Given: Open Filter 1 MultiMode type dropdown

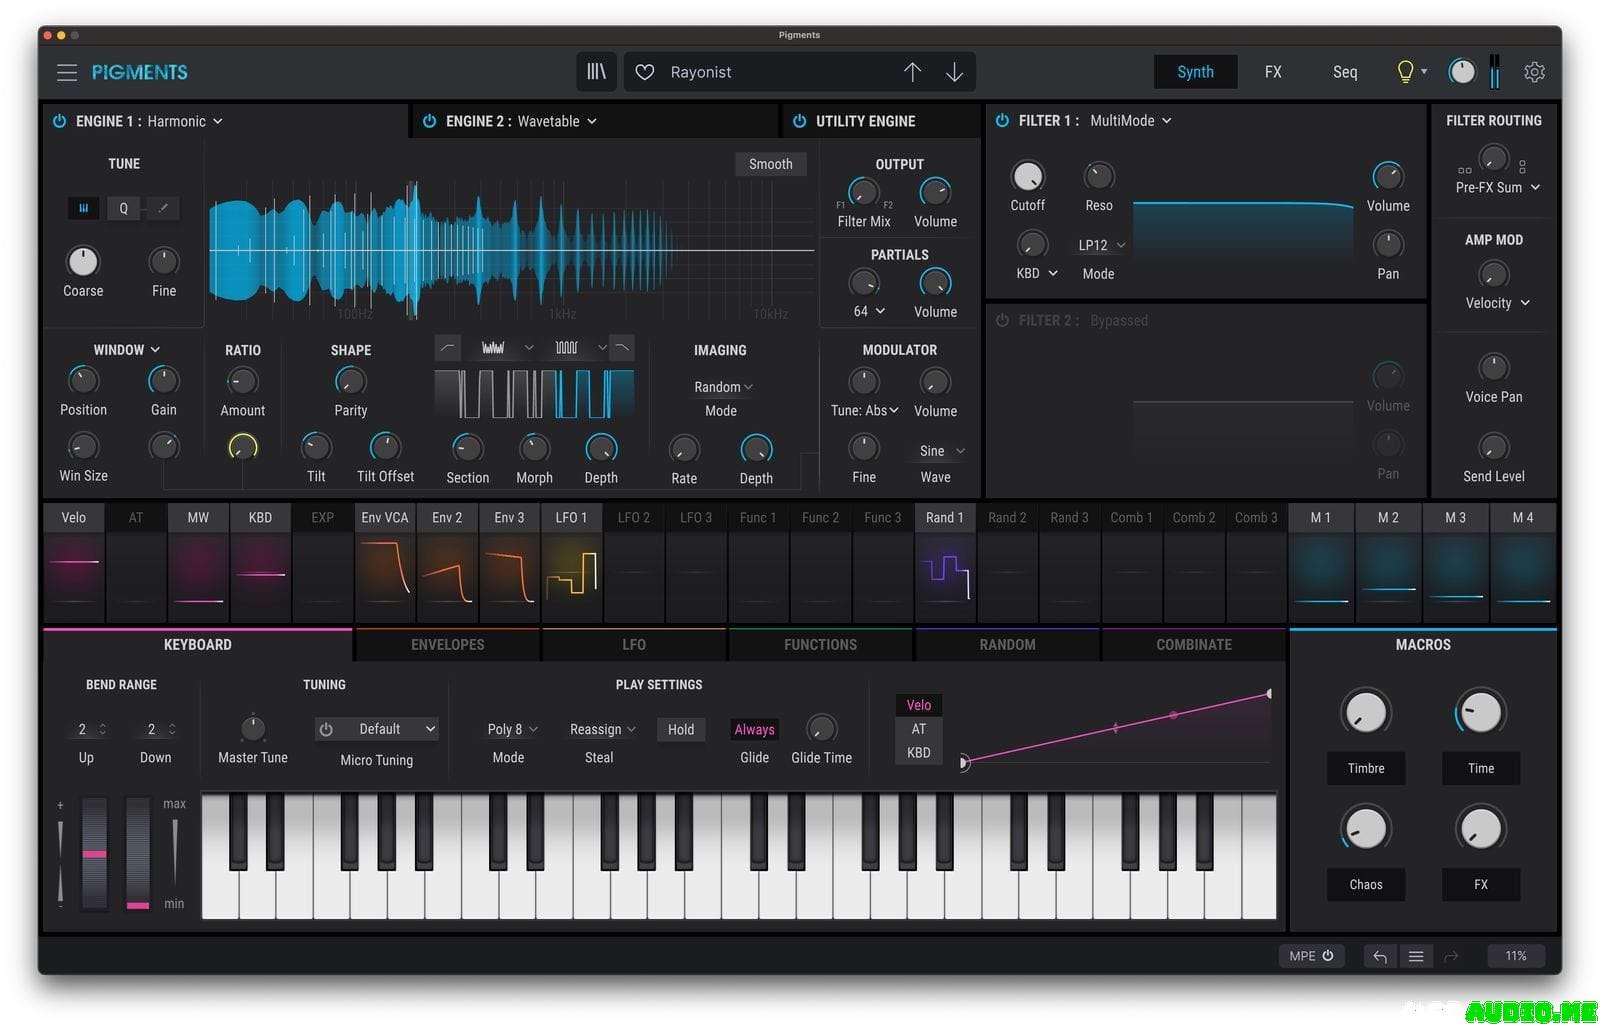Looking at the screenshot, I should coord(1130,120).
